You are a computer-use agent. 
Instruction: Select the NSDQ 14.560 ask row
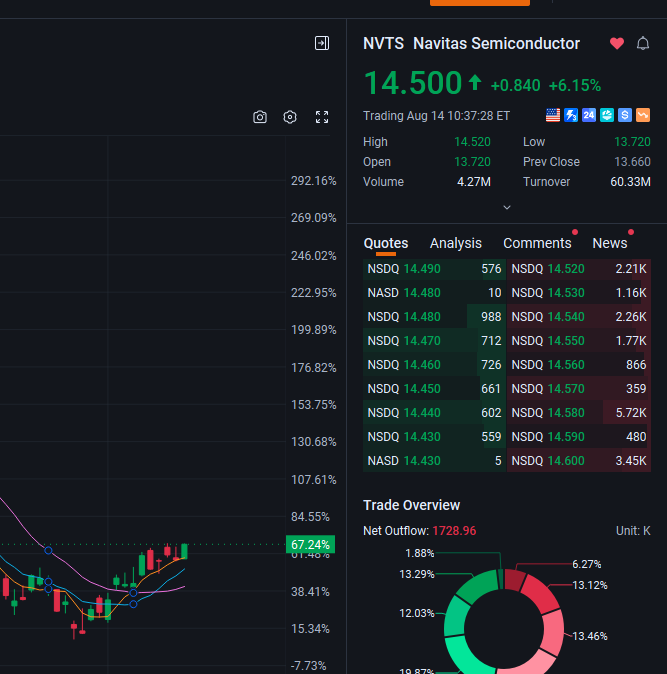(579, 365)
